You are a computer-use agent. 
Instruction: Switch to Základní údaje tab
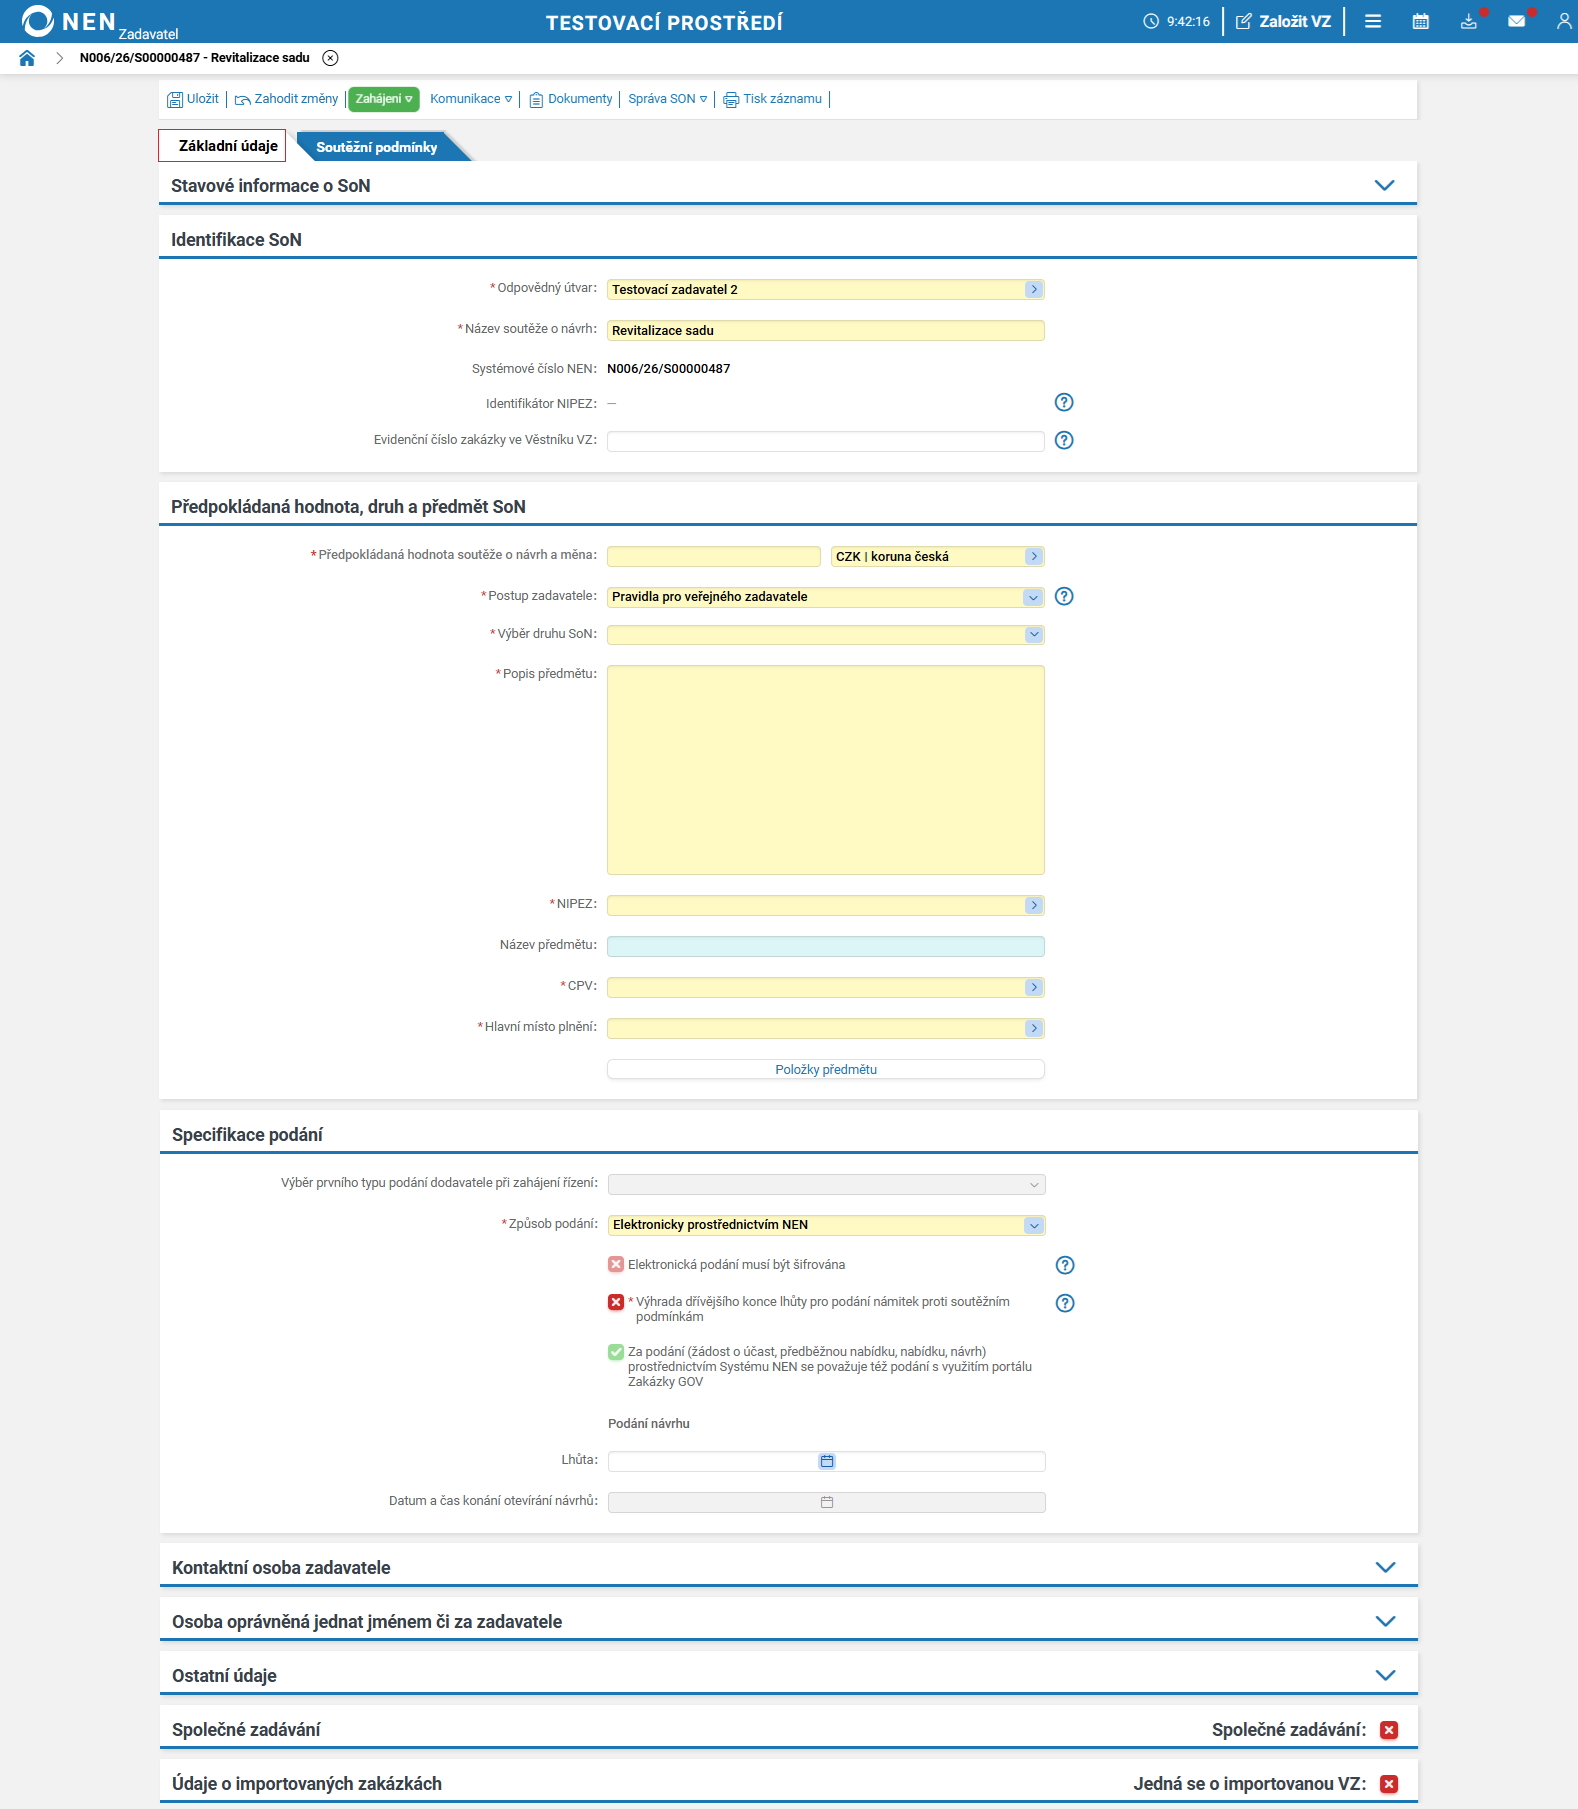point(222,146)
